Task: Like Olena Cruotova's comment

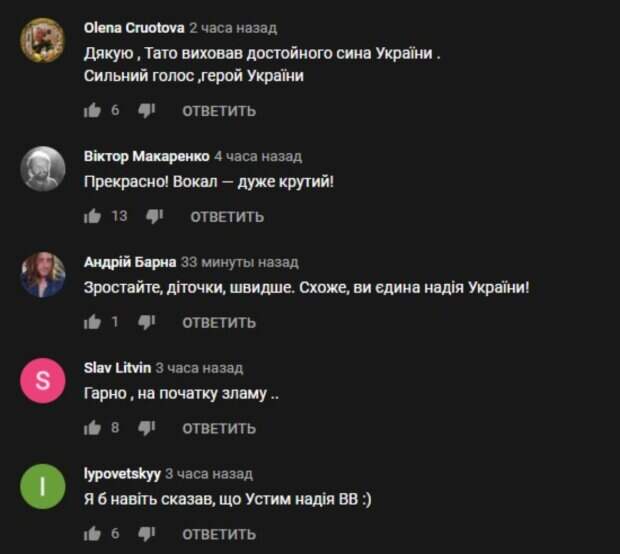Action: 93,111
